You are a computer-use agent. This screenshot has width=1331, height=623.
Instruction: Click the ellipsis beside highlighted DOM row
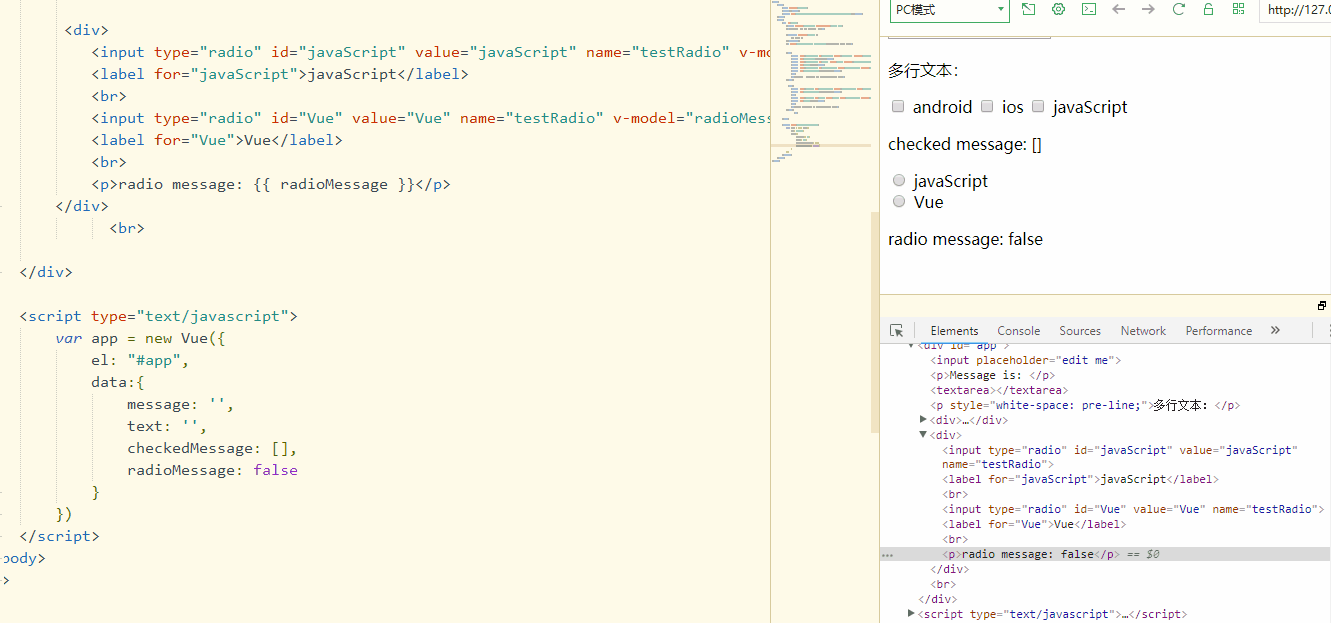[x=887, y=554]
